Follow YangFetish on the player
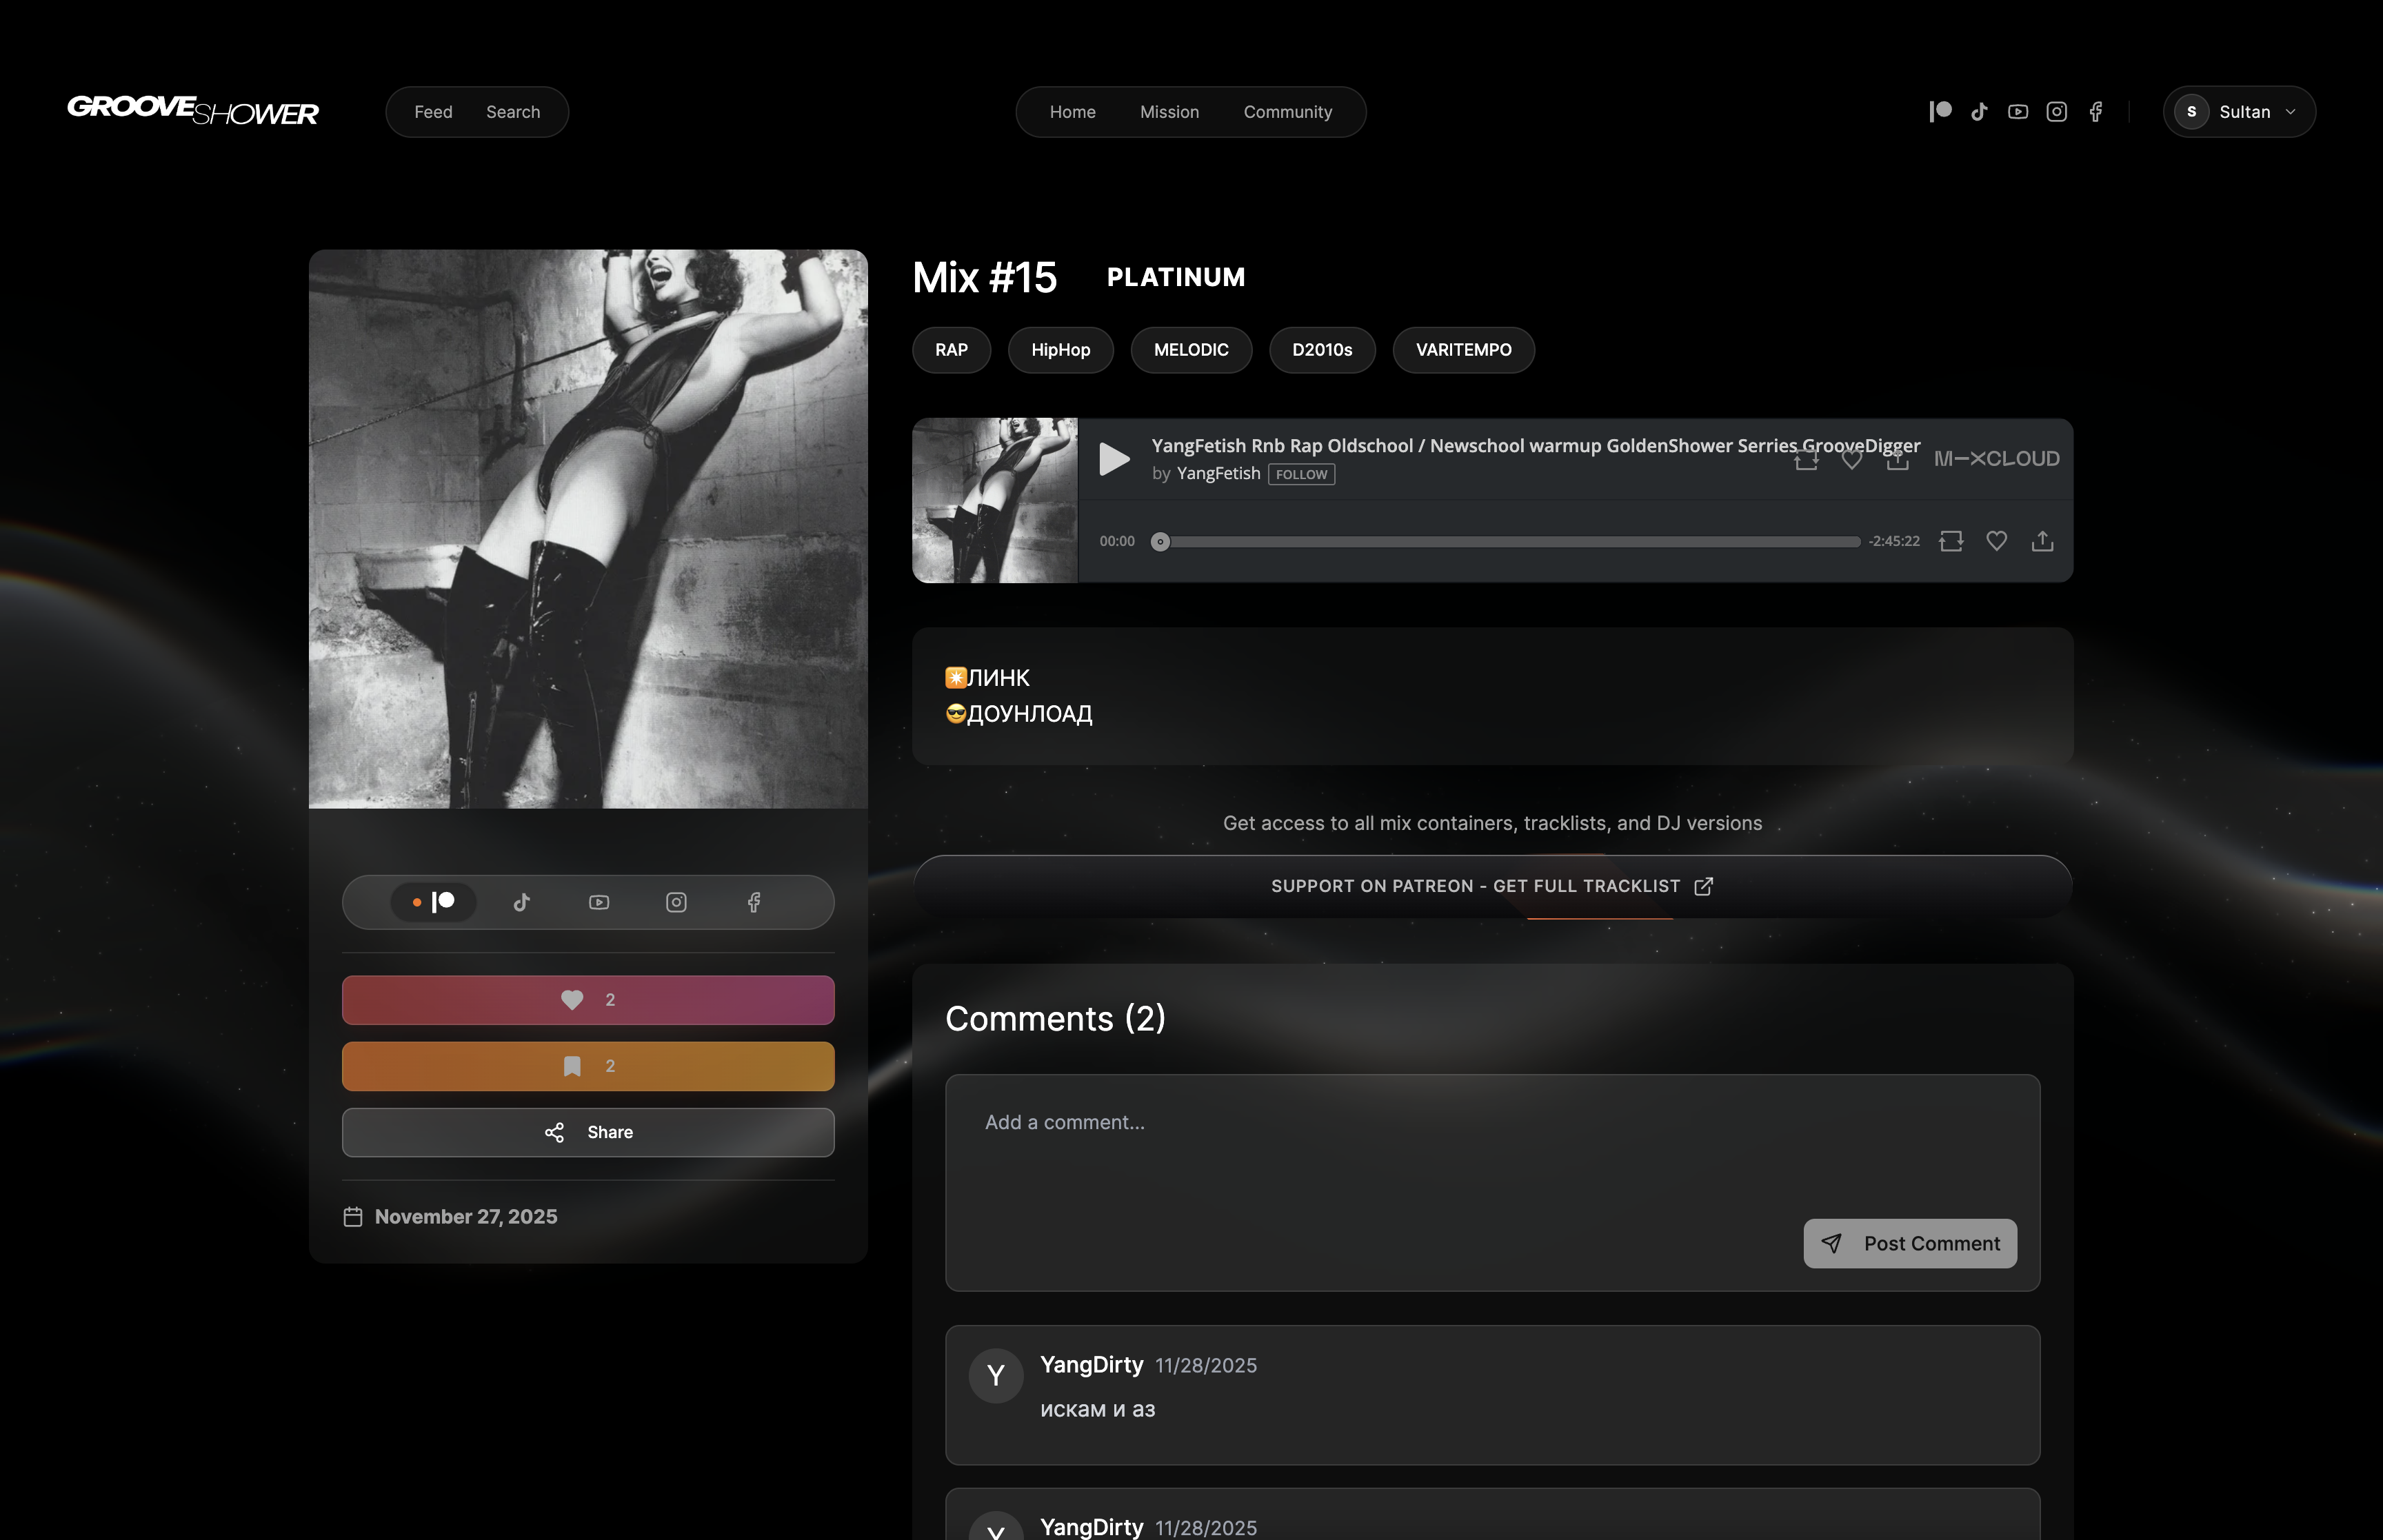Screen dimensions: 2383x1540 pyautogui.click(x=1301, y=474)
